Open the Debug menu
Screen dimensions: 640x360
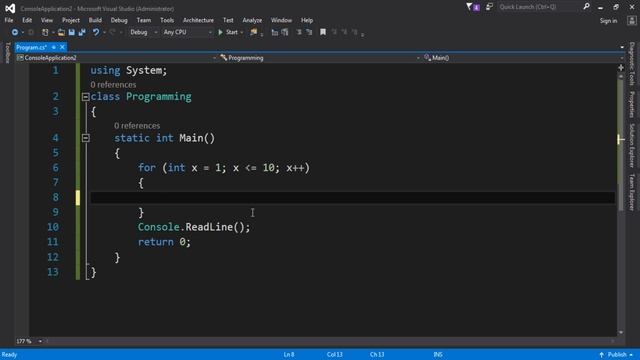point(119,20)
